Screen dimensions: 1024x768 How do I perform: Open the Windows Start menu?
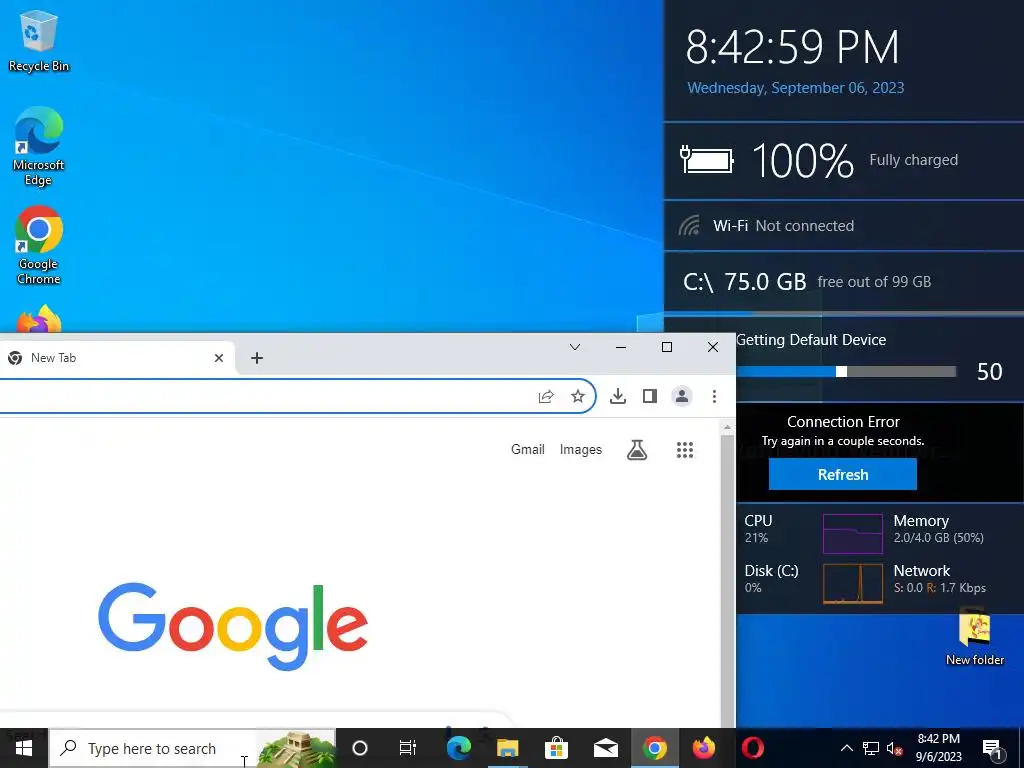coord(24,748)
